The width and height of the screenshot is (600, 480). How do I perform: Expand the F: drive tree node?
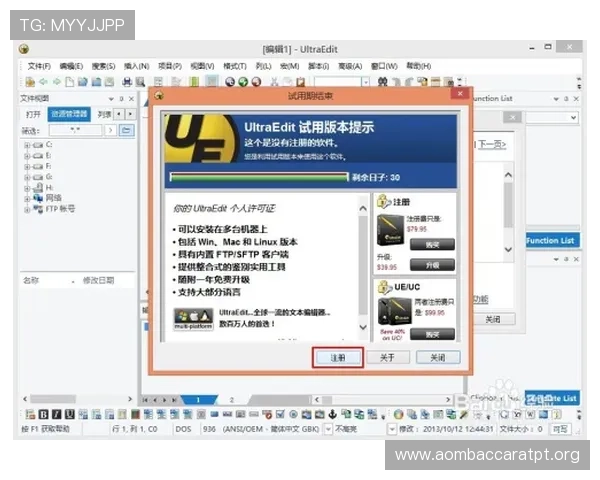tap(27, 167)
